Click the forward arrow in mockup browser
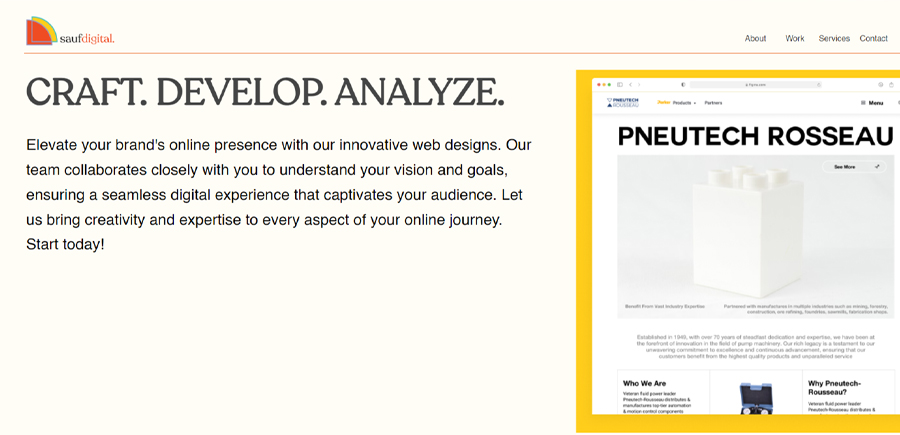This screenshot has width=900, height=435. [x=638, y=85]
